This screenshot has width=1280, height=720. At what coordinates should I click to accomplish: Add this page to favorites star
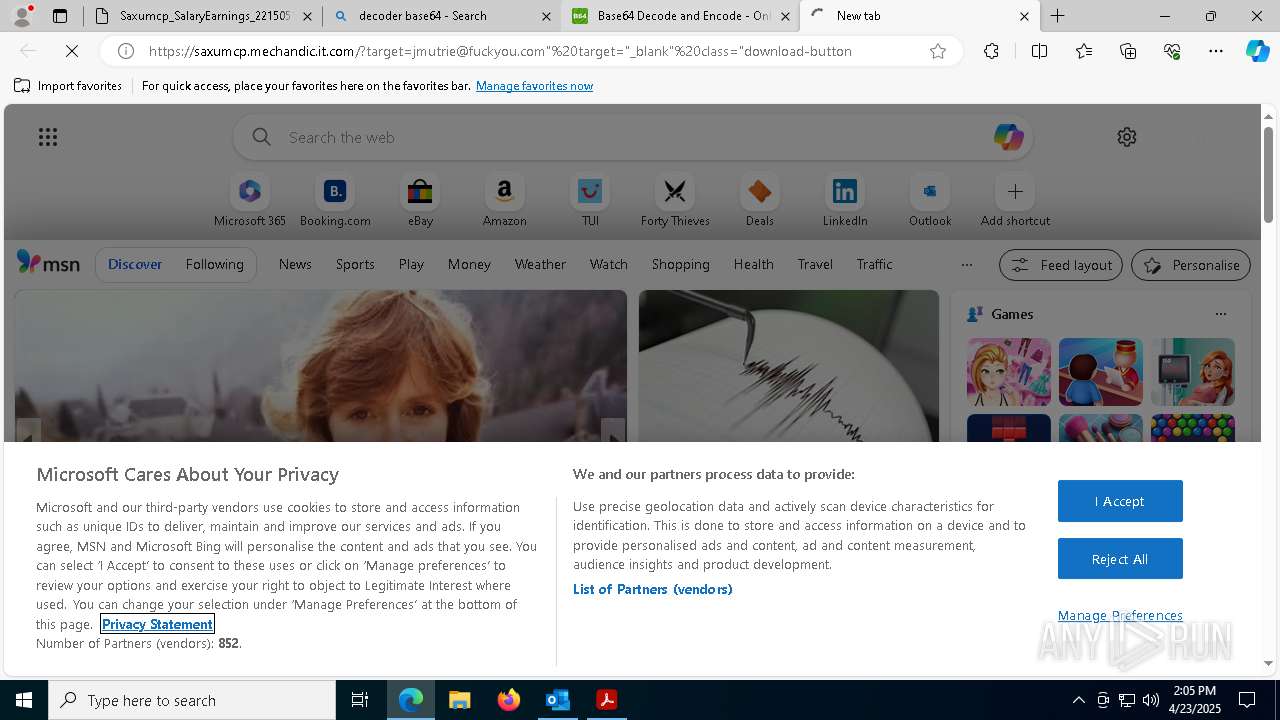click(x=938, y=51)
